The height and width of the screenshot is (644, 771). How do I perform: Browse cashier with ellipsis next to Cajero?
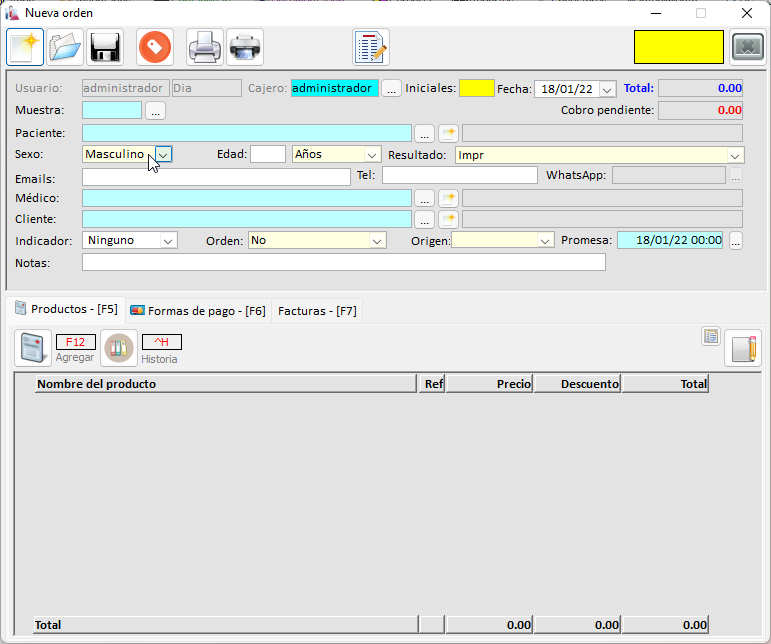(391, 88)
